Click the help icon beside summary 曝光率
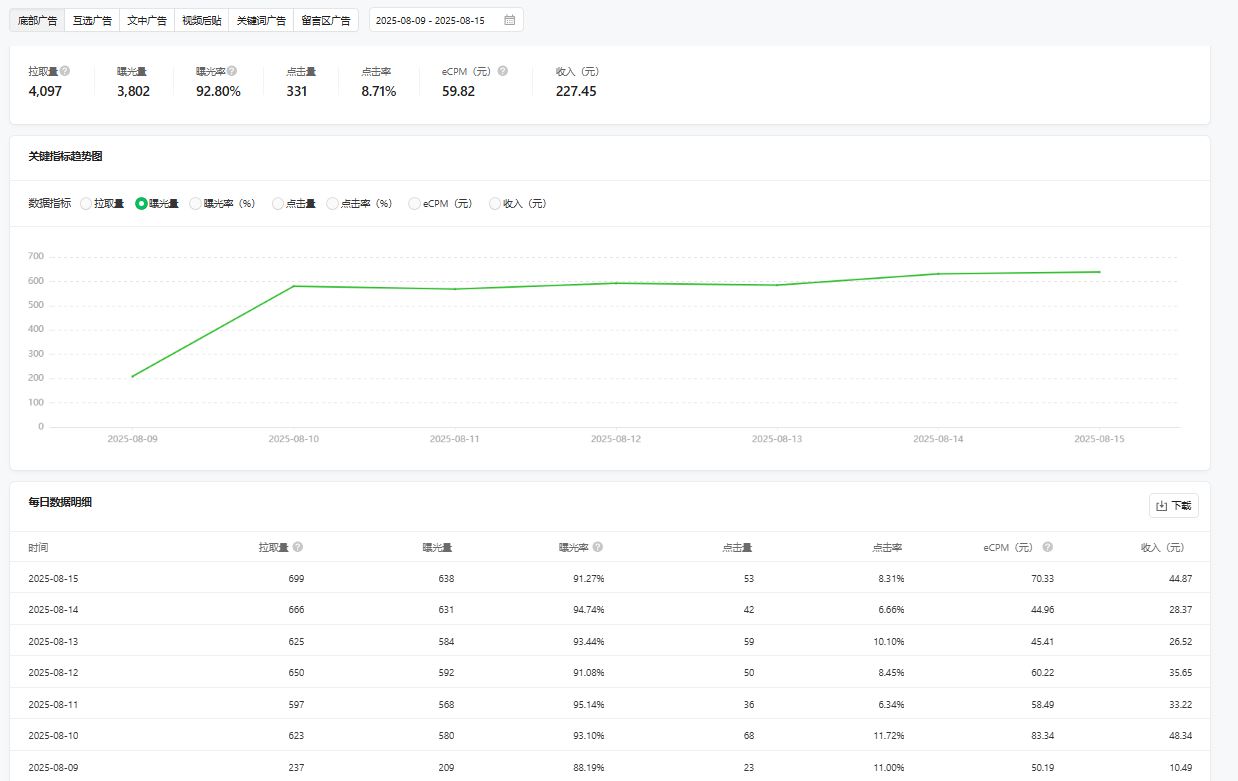The height and width of the screenshot is (781, 1238). 232,71
